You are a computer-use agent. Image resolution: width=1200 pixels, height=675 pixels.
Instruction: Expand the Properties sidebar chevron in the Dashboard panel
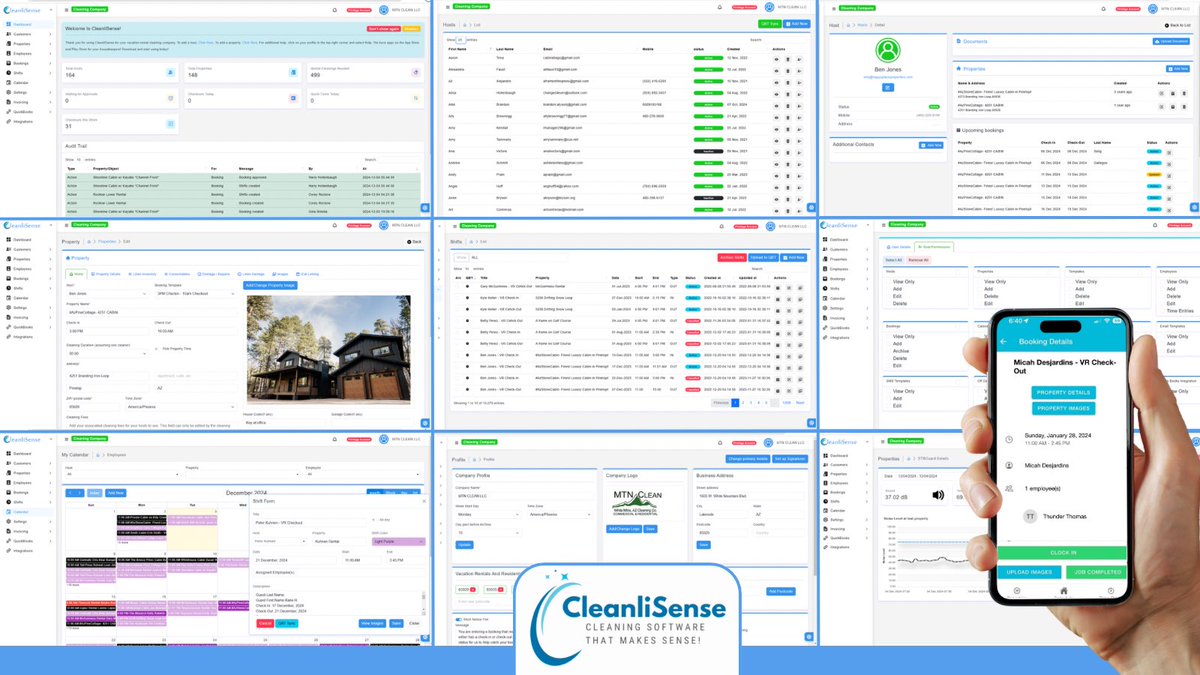pyautogui.click(x=50, y=44)
